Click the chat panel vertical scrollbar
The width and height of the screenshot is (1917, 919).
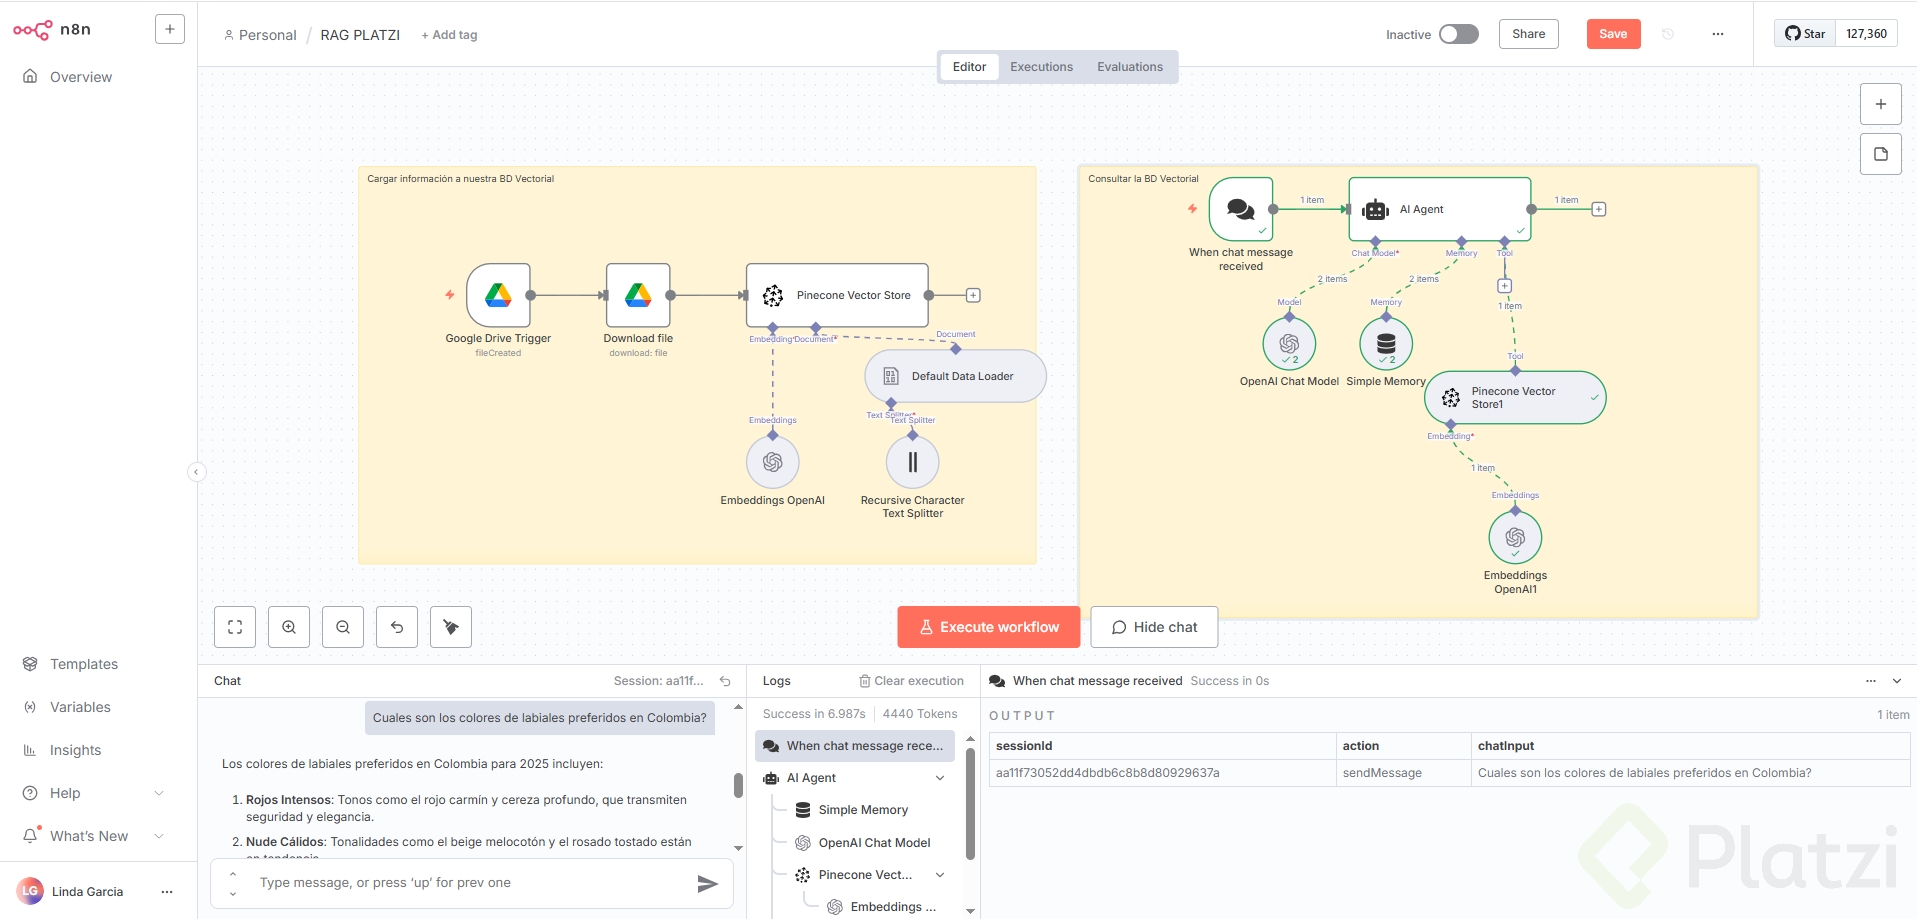738,785
